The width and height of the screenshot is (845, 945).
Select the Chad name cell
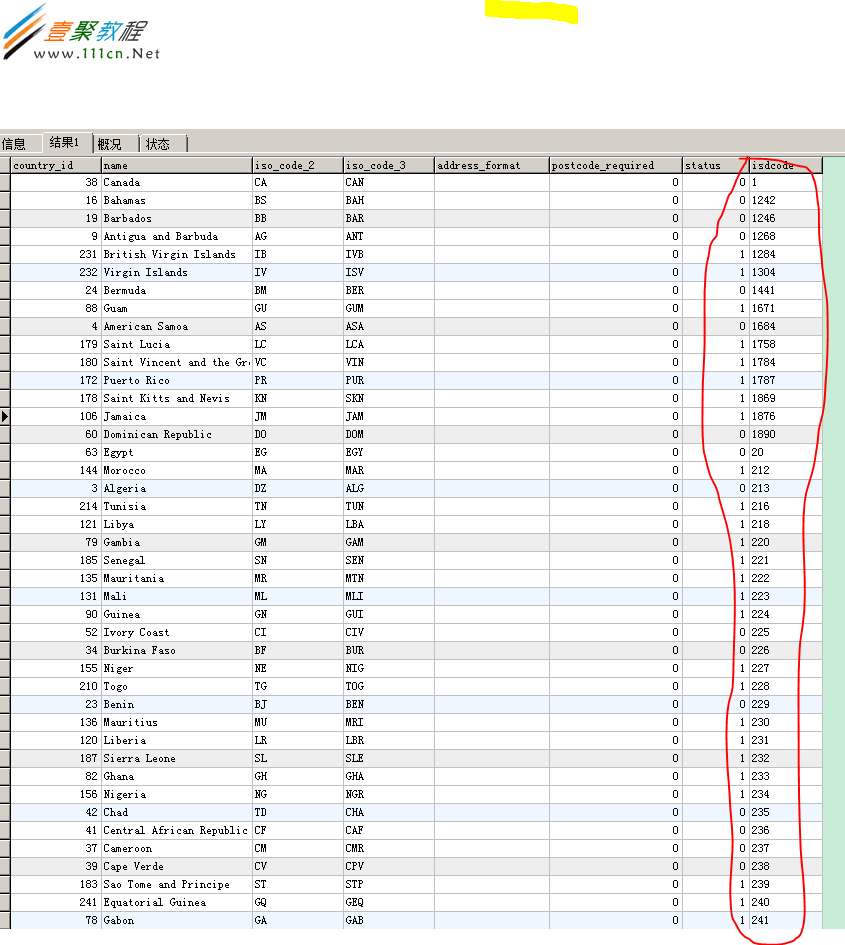177,812
